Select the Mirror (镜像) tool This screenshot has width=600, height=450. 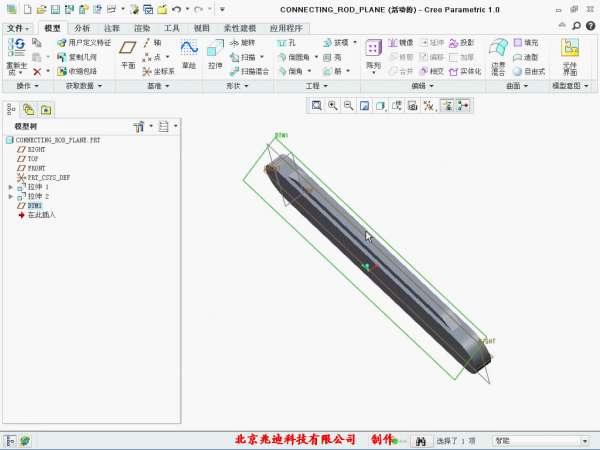point(401,42)
